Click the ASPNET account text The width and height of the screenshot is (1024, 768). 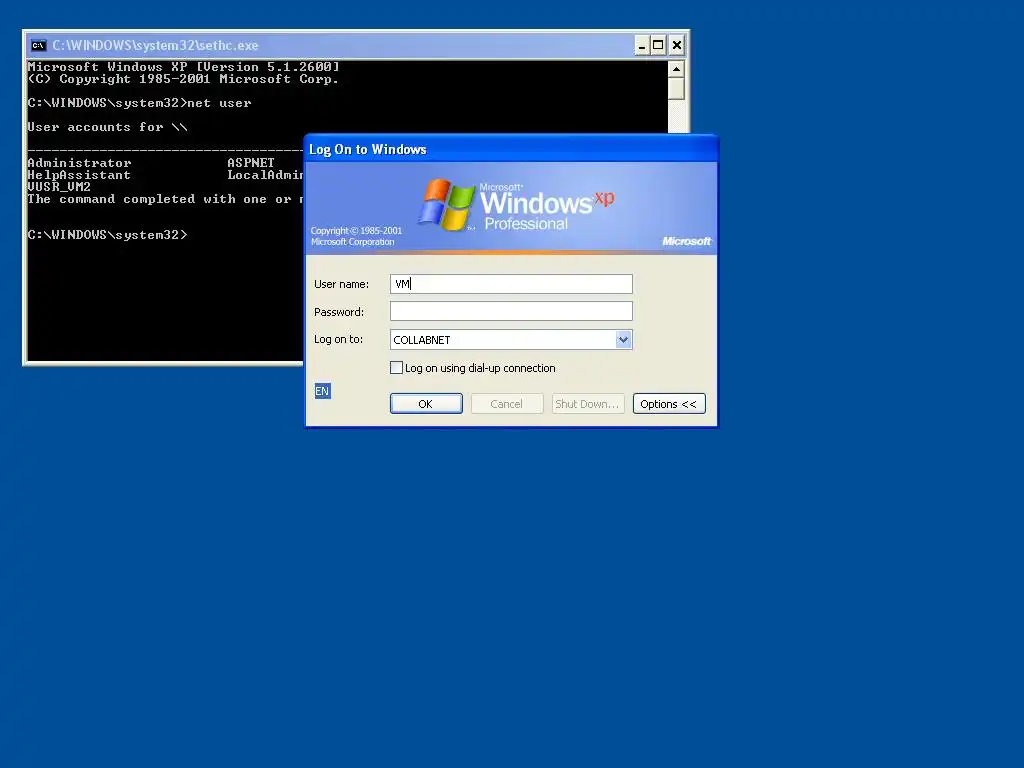coord(251,163)
